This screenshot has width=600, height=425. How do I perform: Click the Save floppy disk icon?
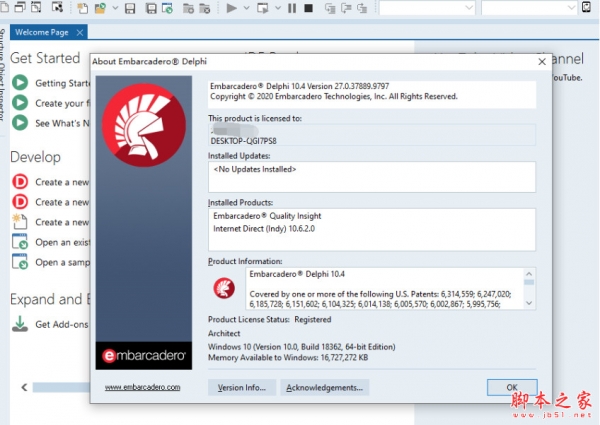pyautogui.click(x=130, y=8)
